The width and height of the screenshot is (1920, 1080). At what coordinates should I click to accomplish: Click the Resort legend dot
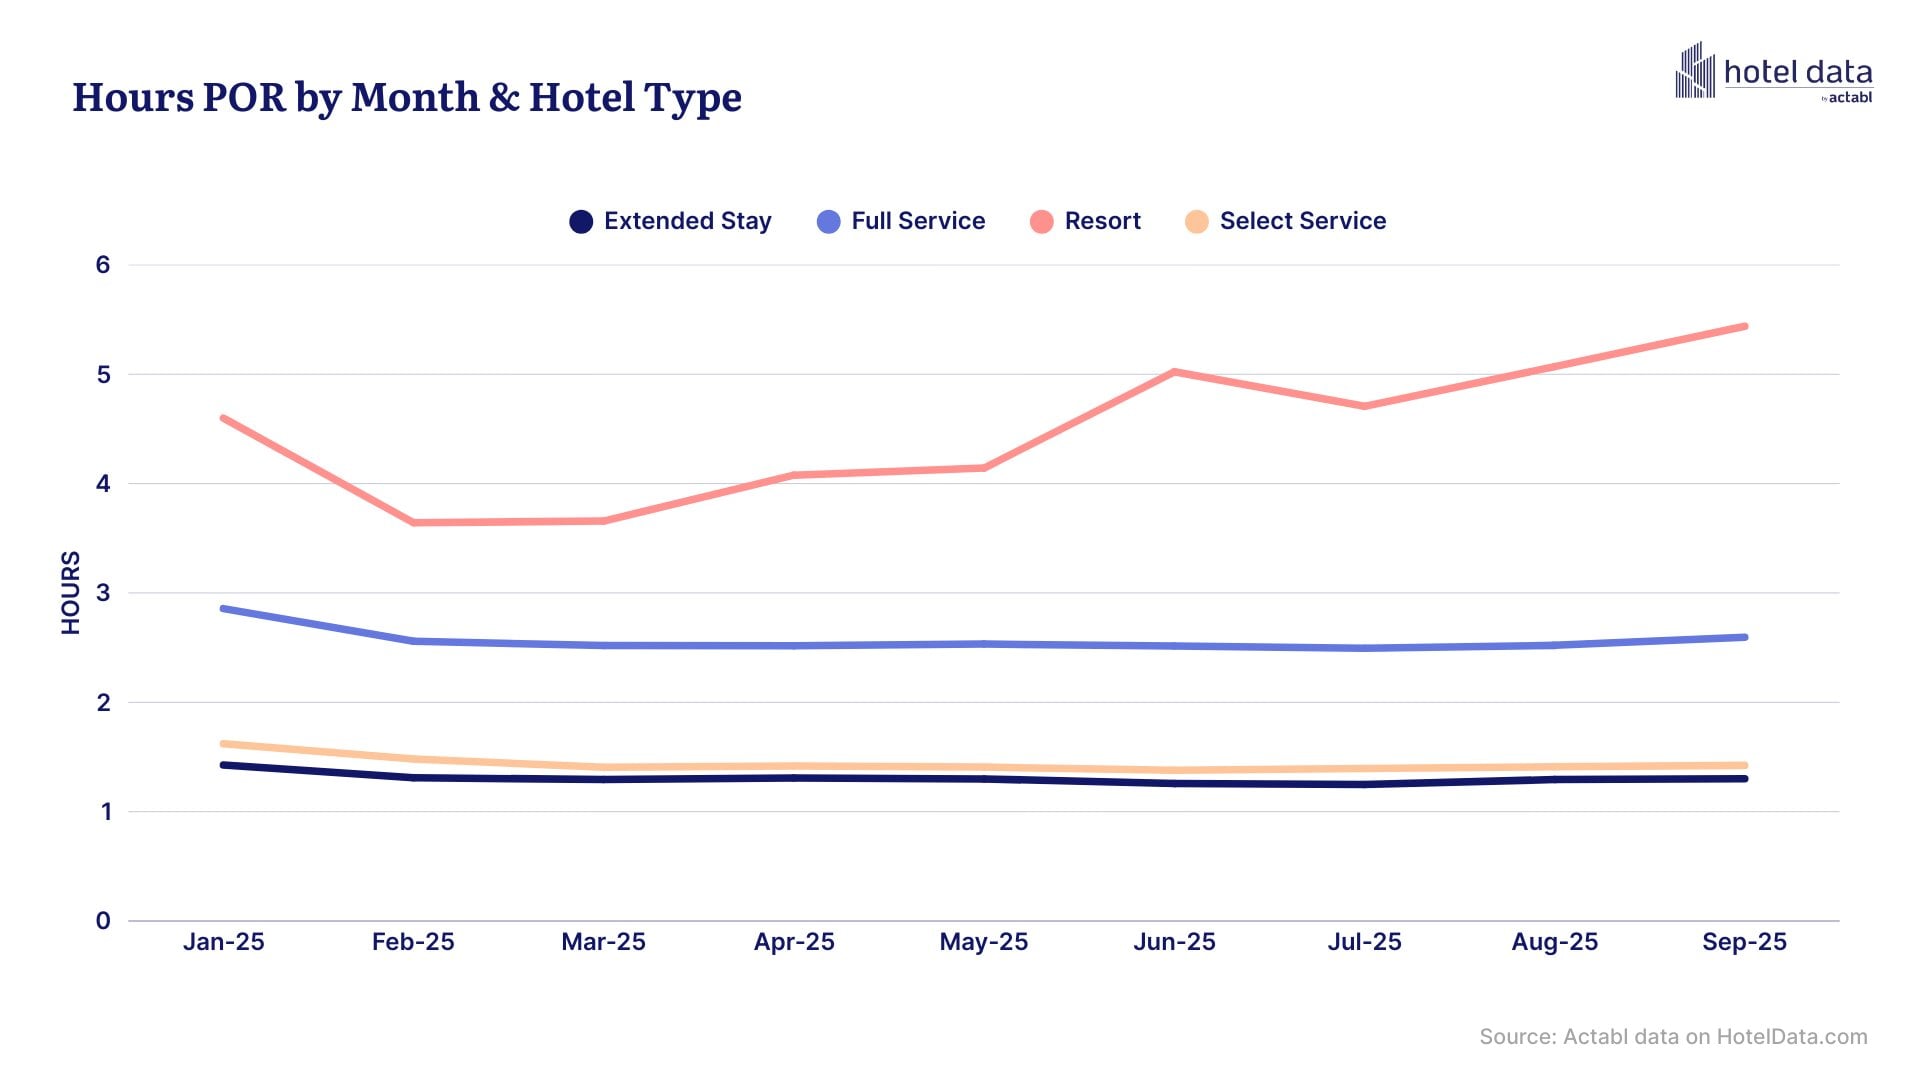1043,221
